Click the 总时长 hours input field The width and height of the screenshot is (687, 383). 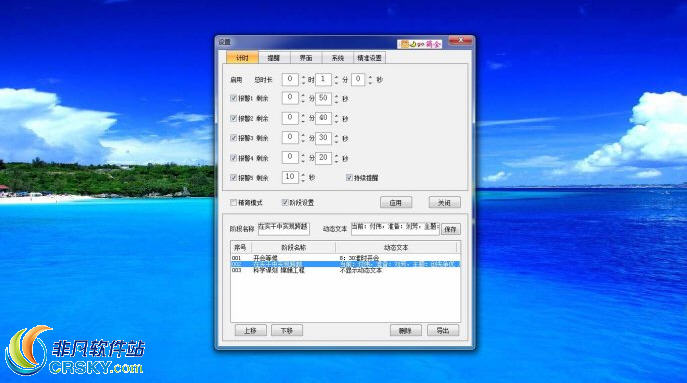click(x=290, y=79)
